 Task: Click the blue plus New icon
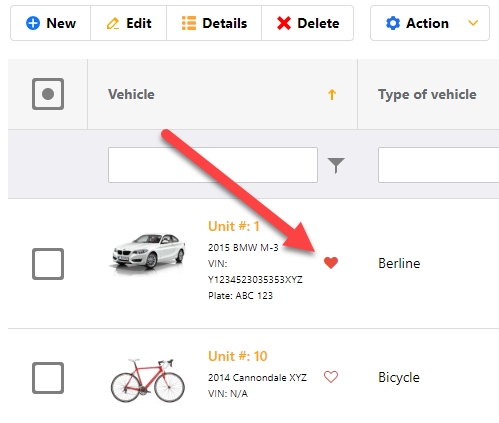click(33, 23)
